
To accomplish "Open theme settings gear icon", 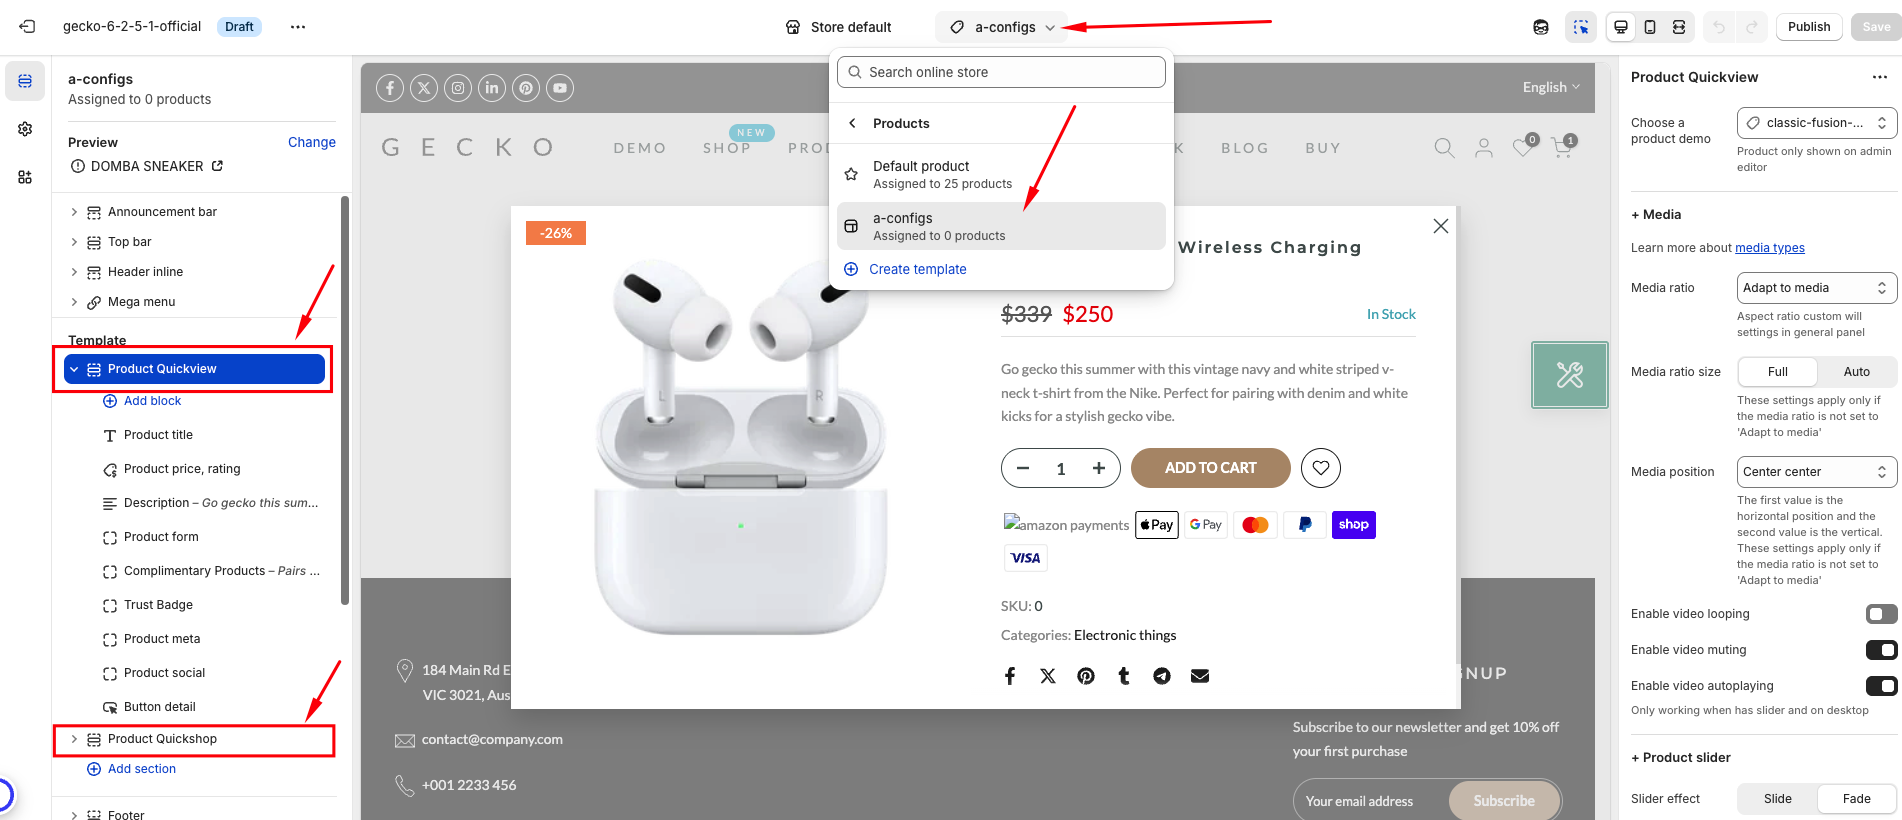I will 25,129.
